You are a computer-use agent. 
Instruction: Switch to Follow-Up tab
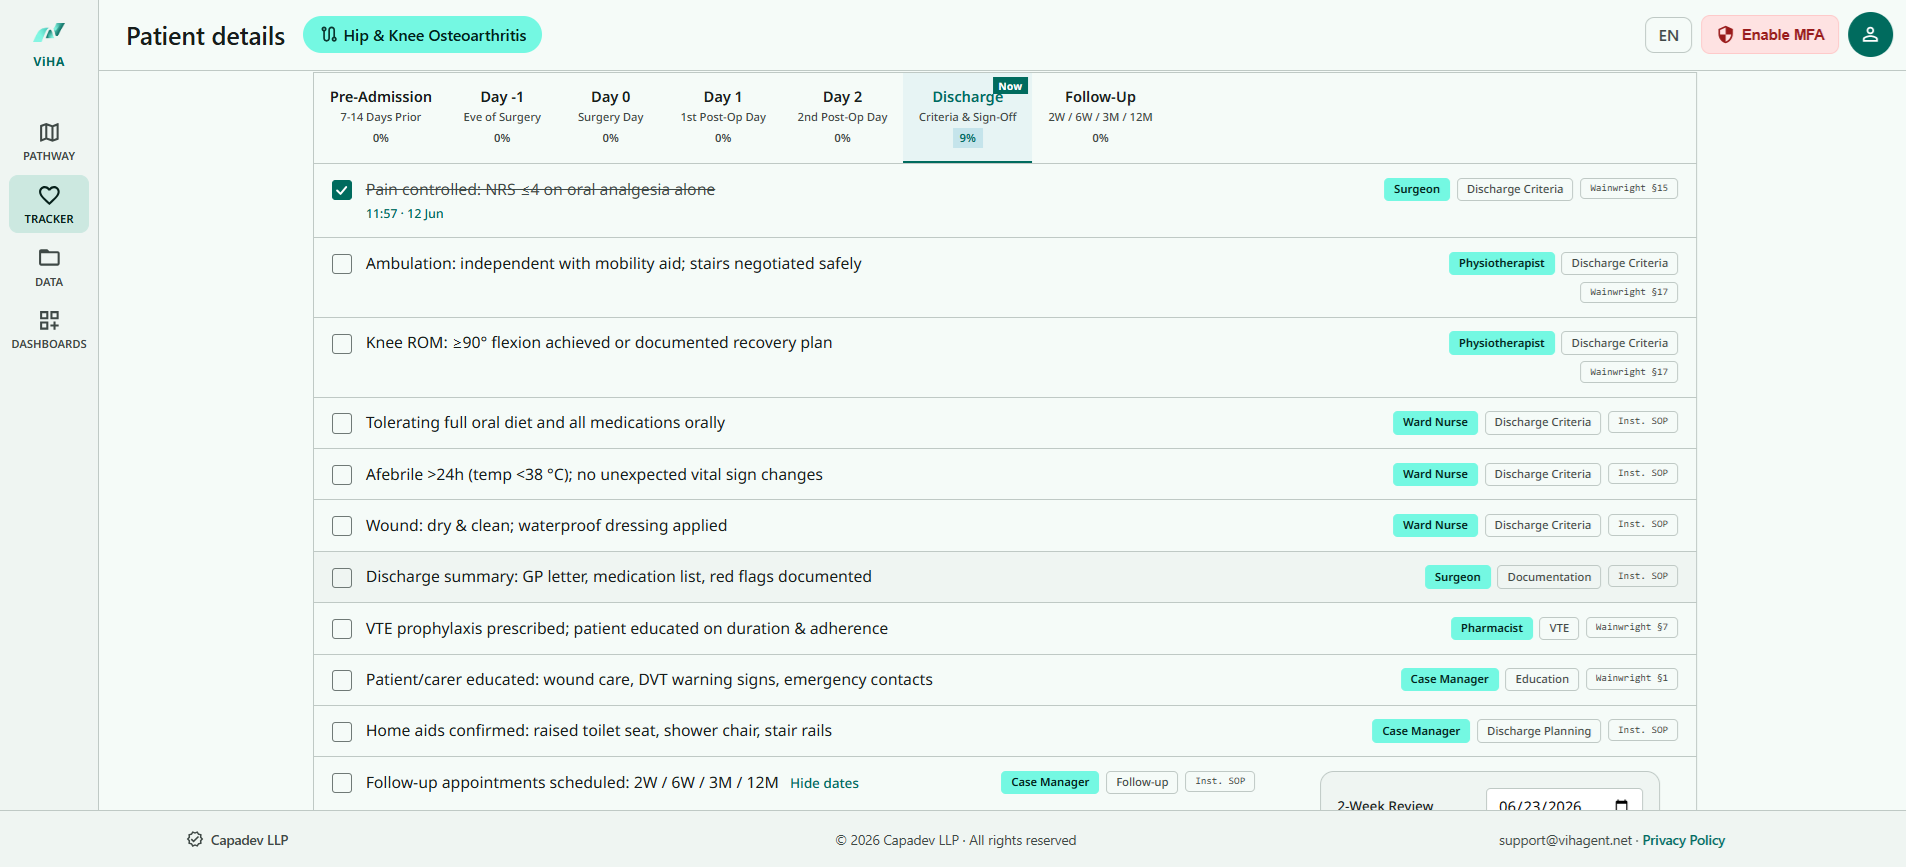point(1100,117)
